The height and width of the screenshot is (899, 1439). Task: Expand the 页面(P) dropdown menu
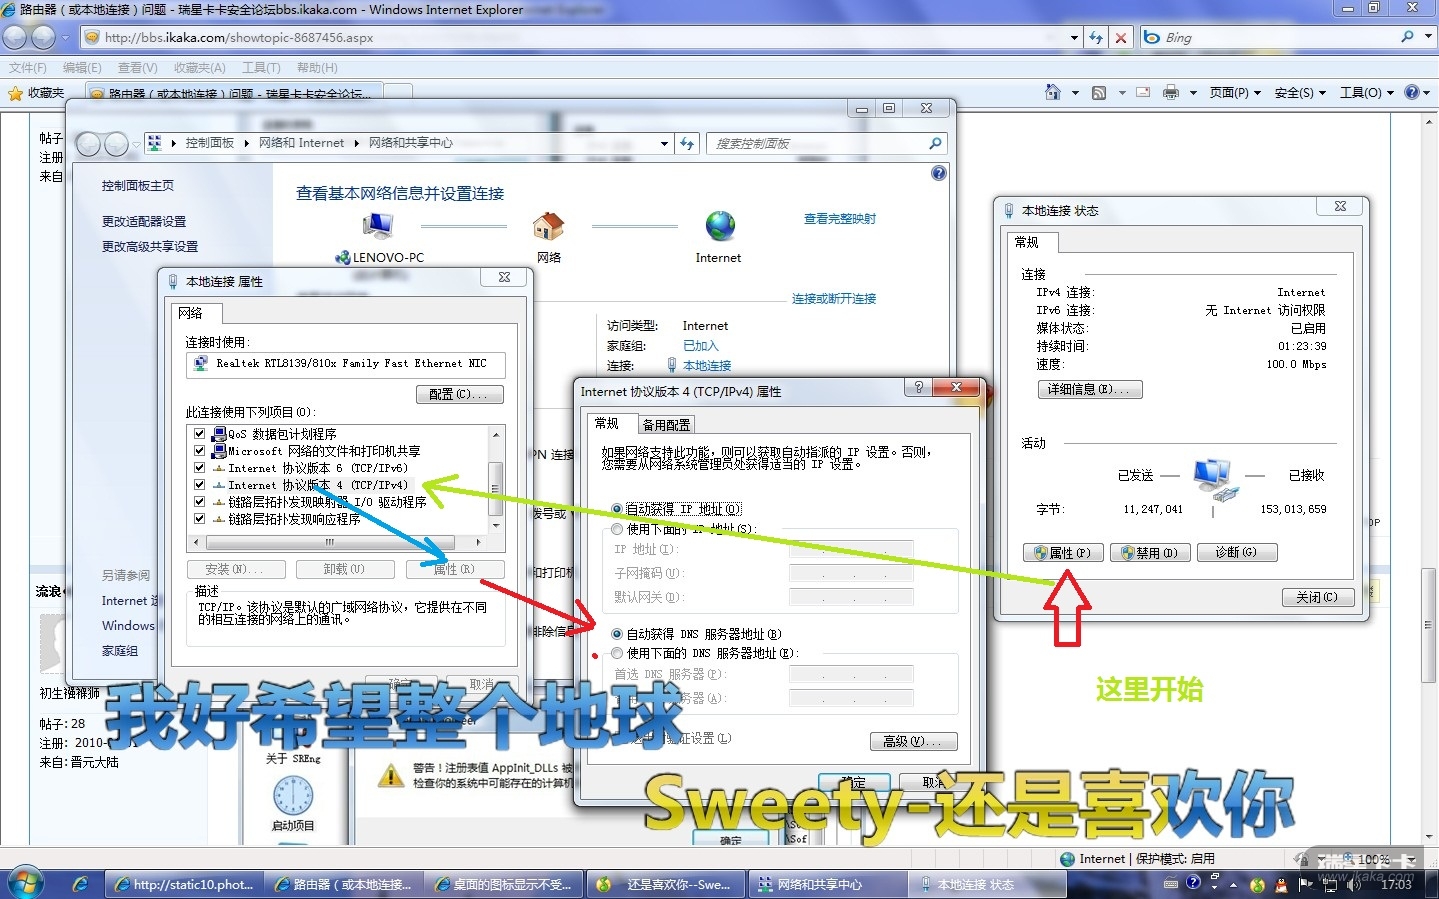click(1235, 93)
